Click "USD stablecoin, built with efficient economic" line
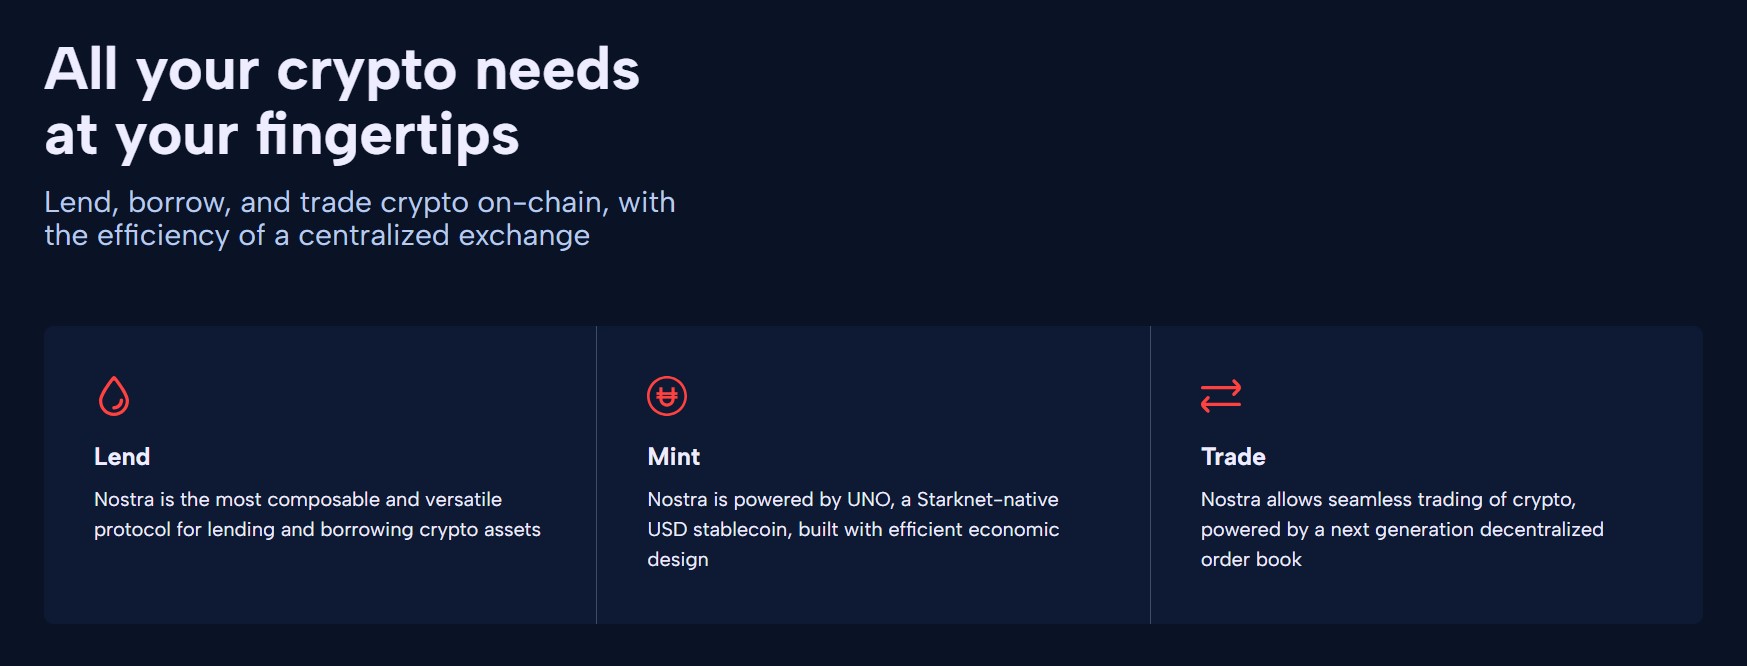The width and height of the screenshot is (1747, 666). pos(853,529)
